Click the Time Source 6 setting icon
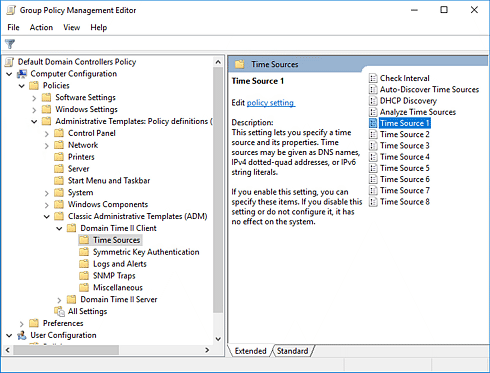Viewport: 490px width, 373px height. (373, 179)
